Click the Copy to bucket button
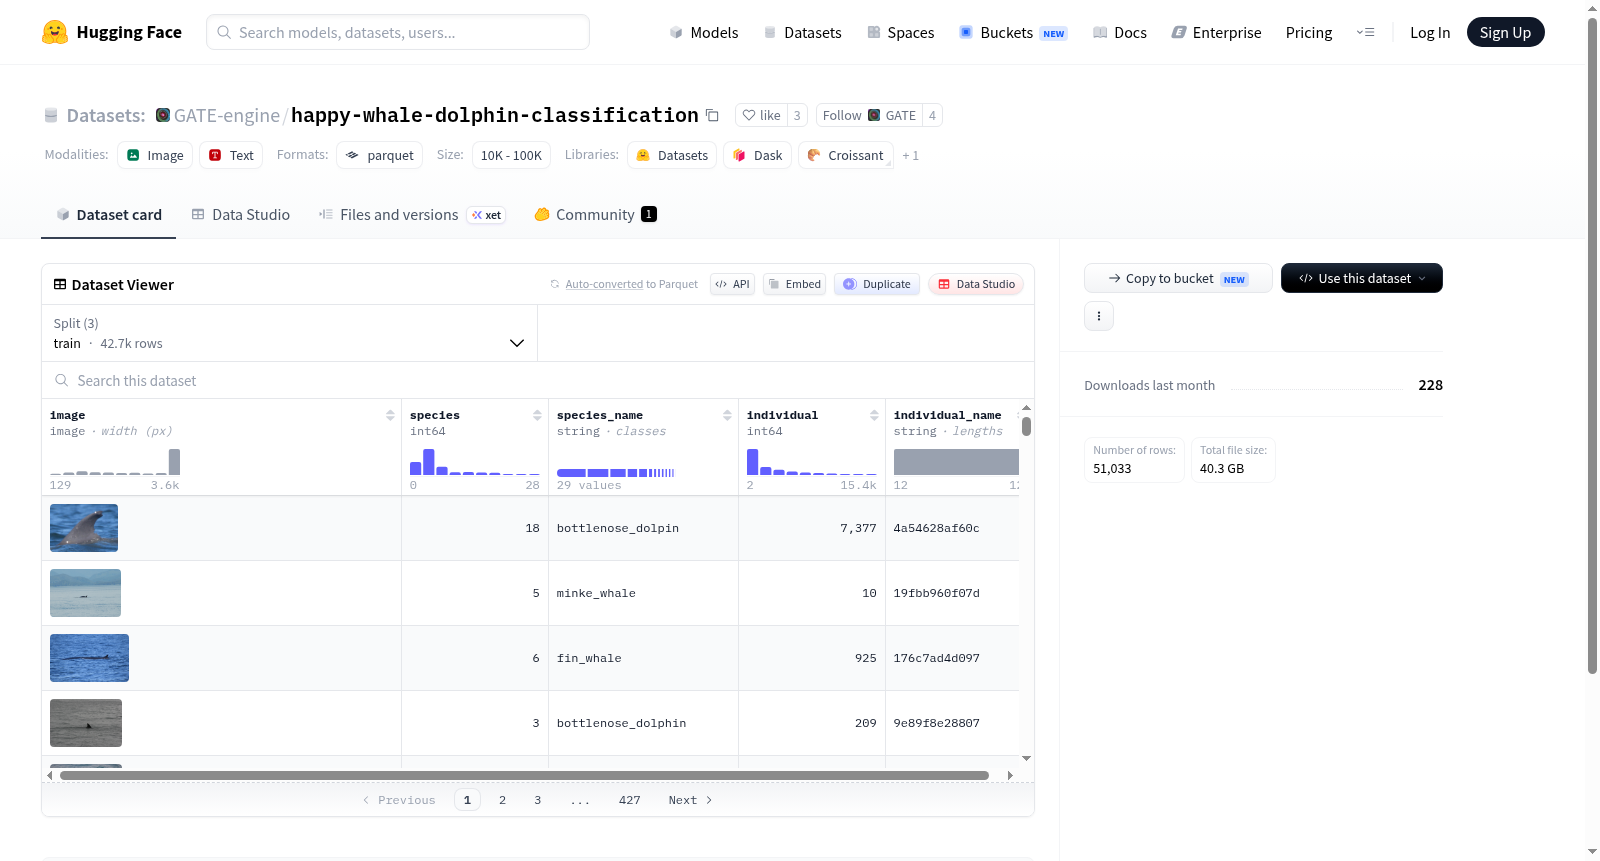The image size is (1600, 861). click(1178, 278)
